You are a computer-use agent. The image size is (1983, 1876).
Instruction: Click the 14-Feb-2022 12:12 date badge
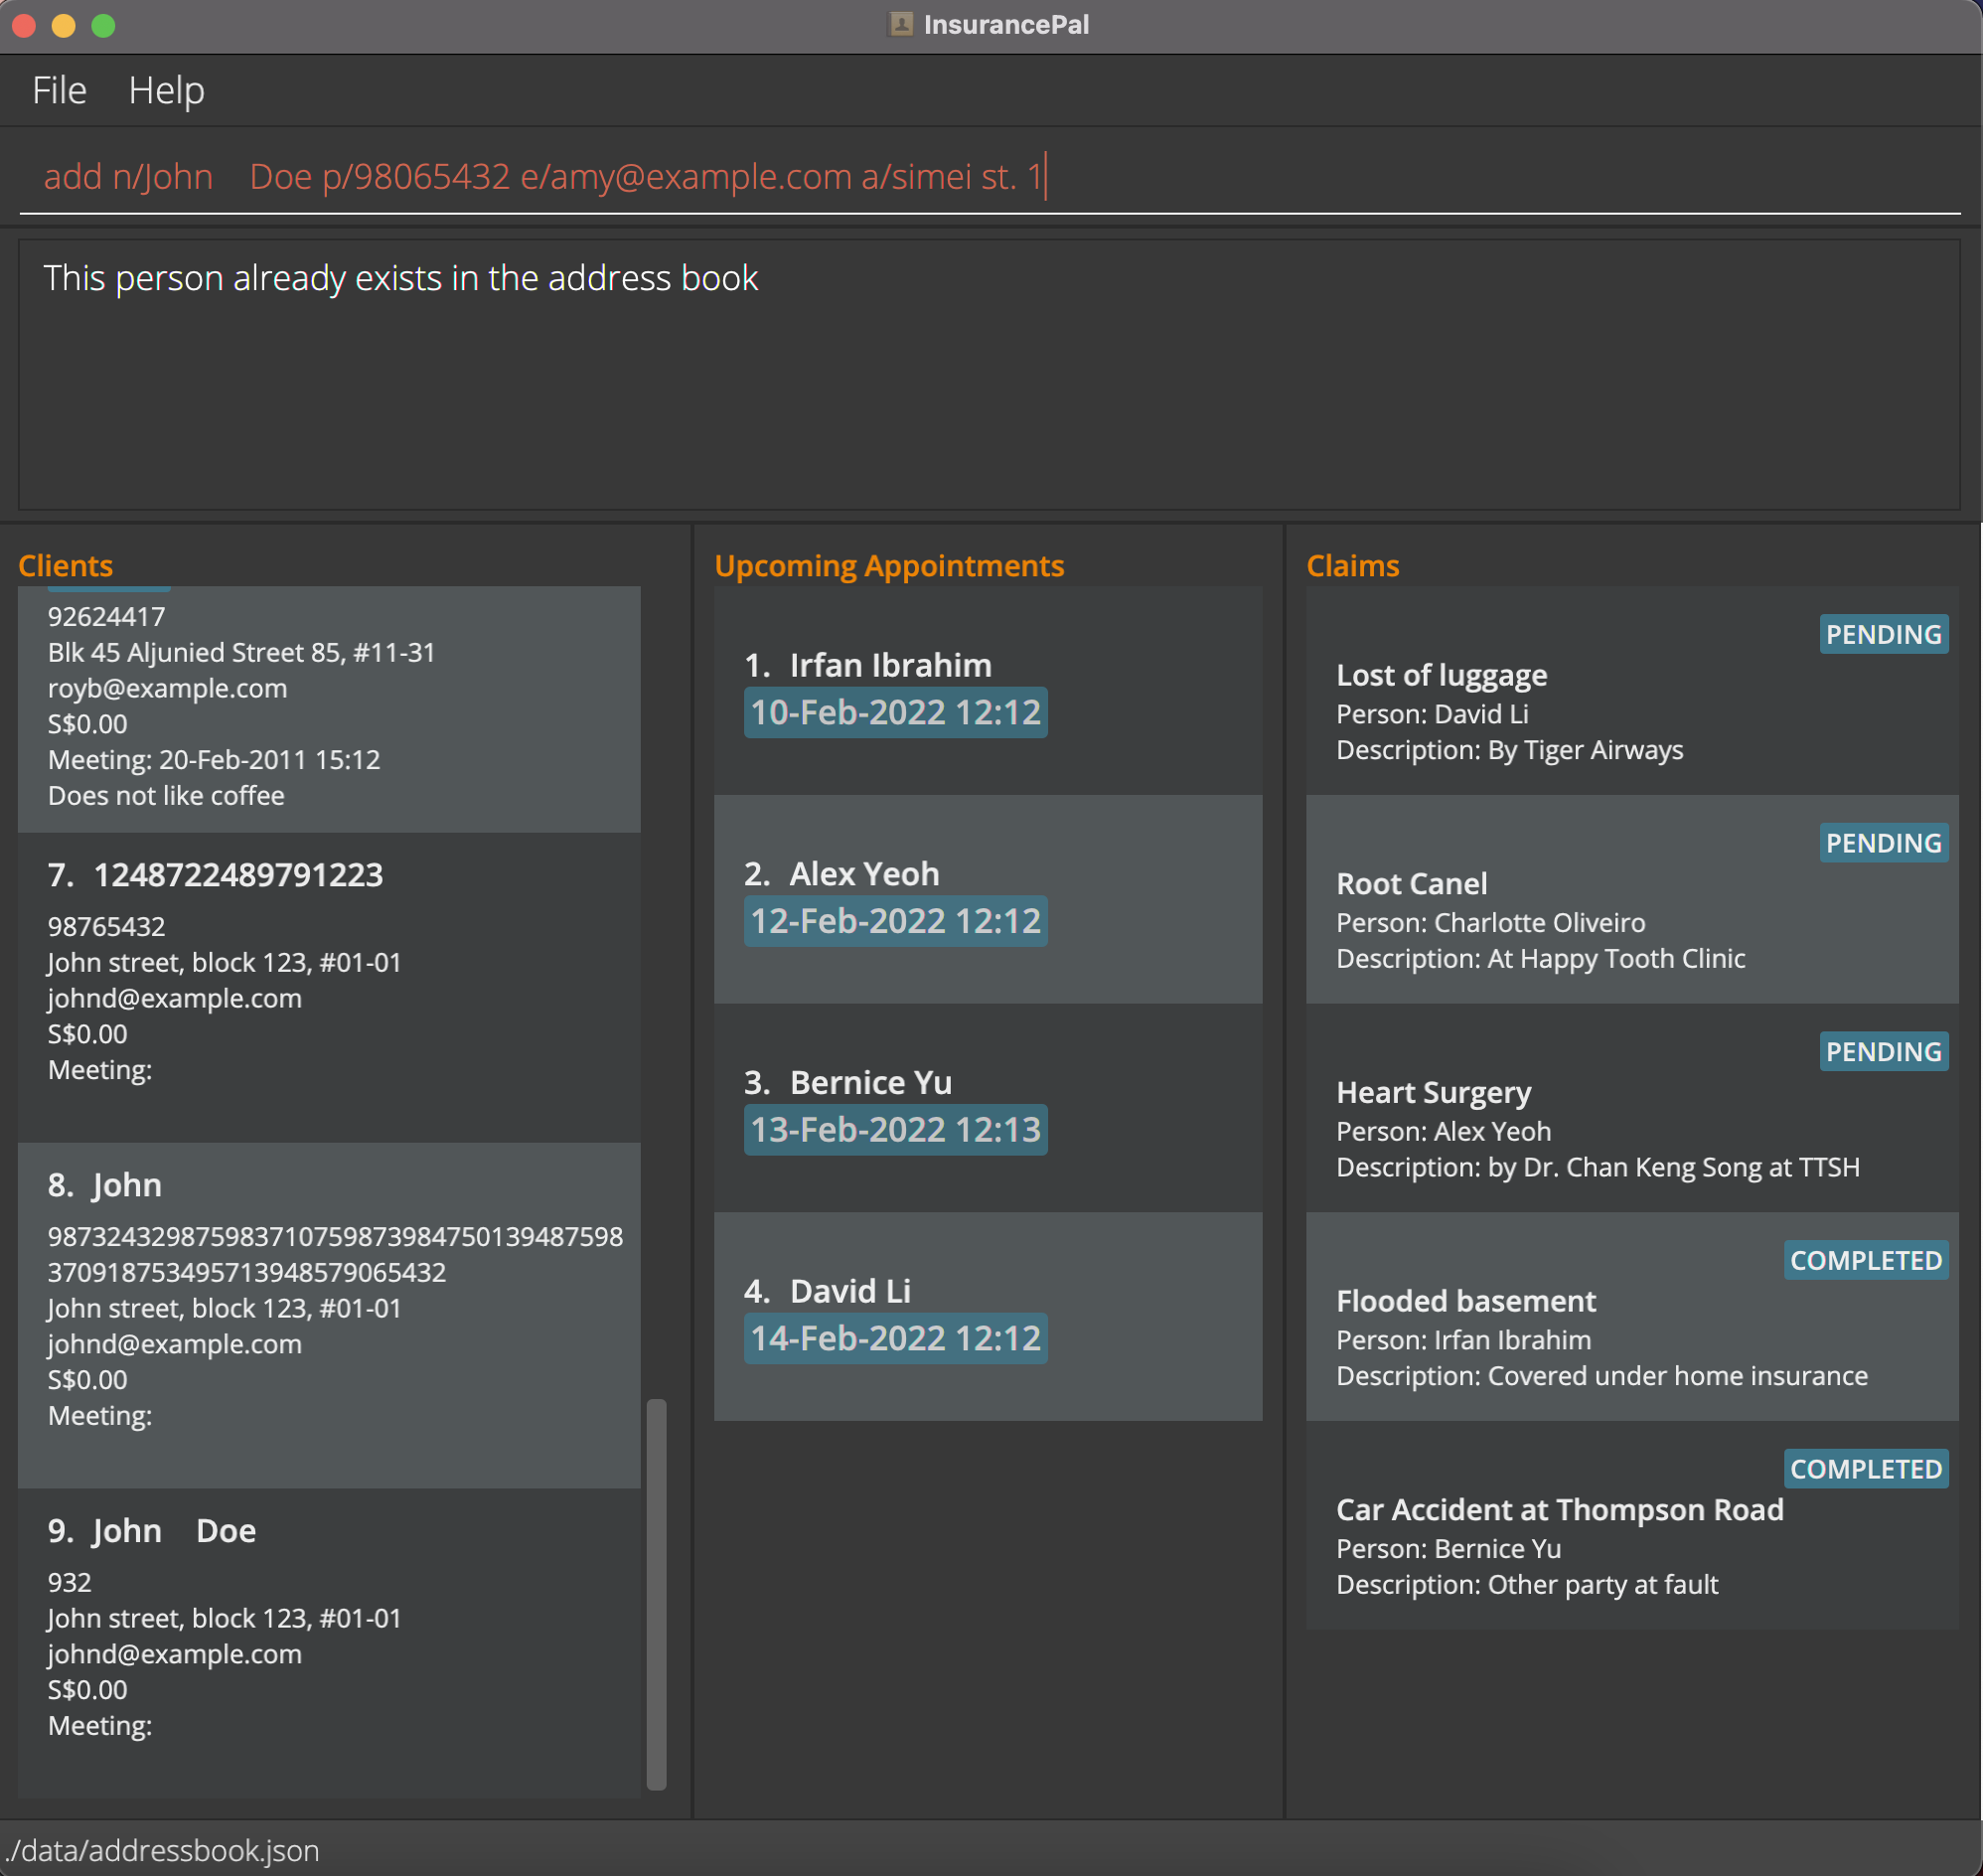pos(895,1338)
